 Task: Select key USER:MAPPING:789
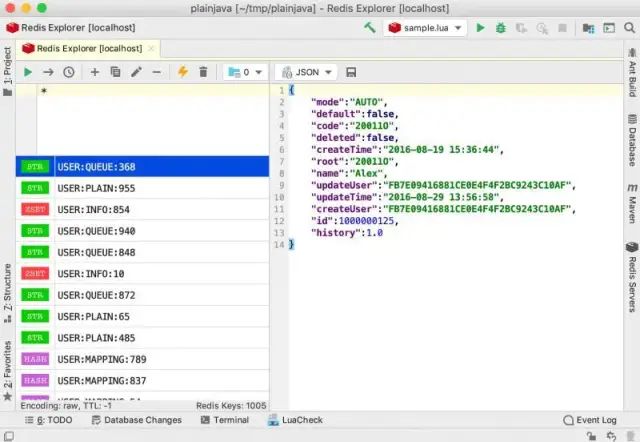pyautogui.click(x=142, y=359)
